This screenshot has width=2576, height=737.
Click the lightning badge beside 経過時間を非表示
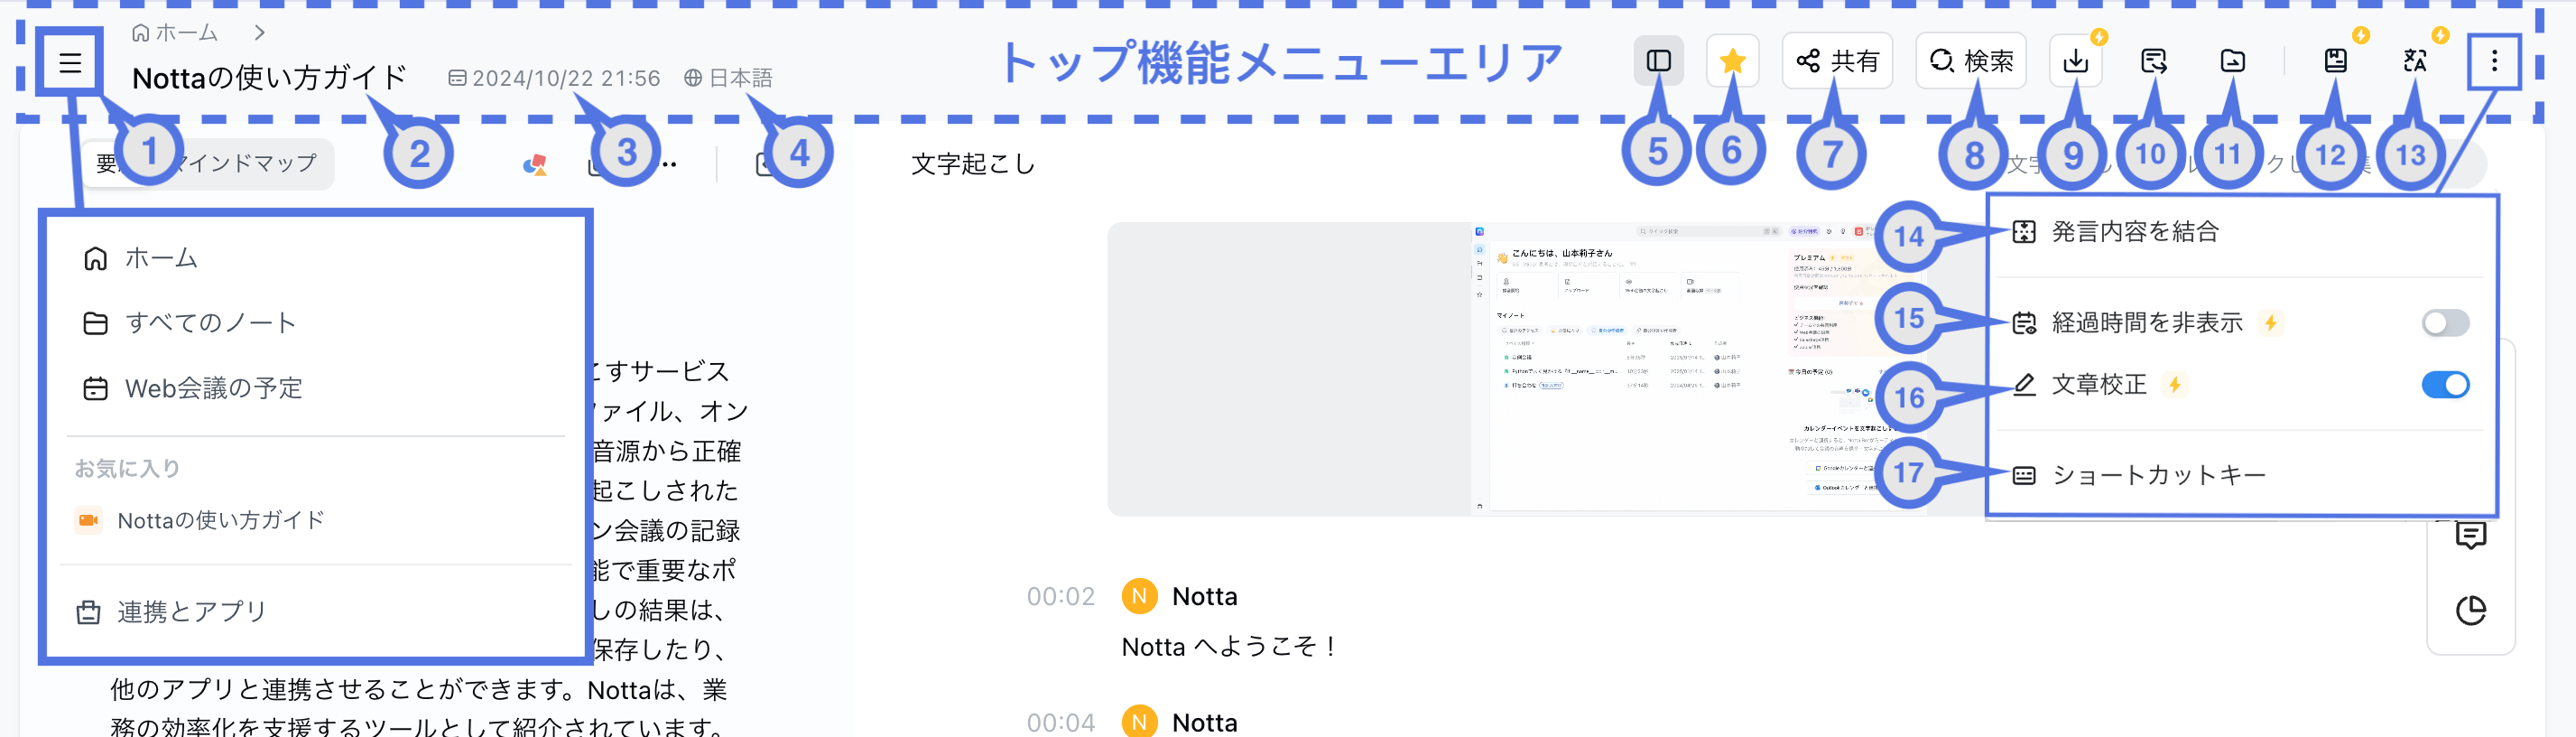[2271, 323]
